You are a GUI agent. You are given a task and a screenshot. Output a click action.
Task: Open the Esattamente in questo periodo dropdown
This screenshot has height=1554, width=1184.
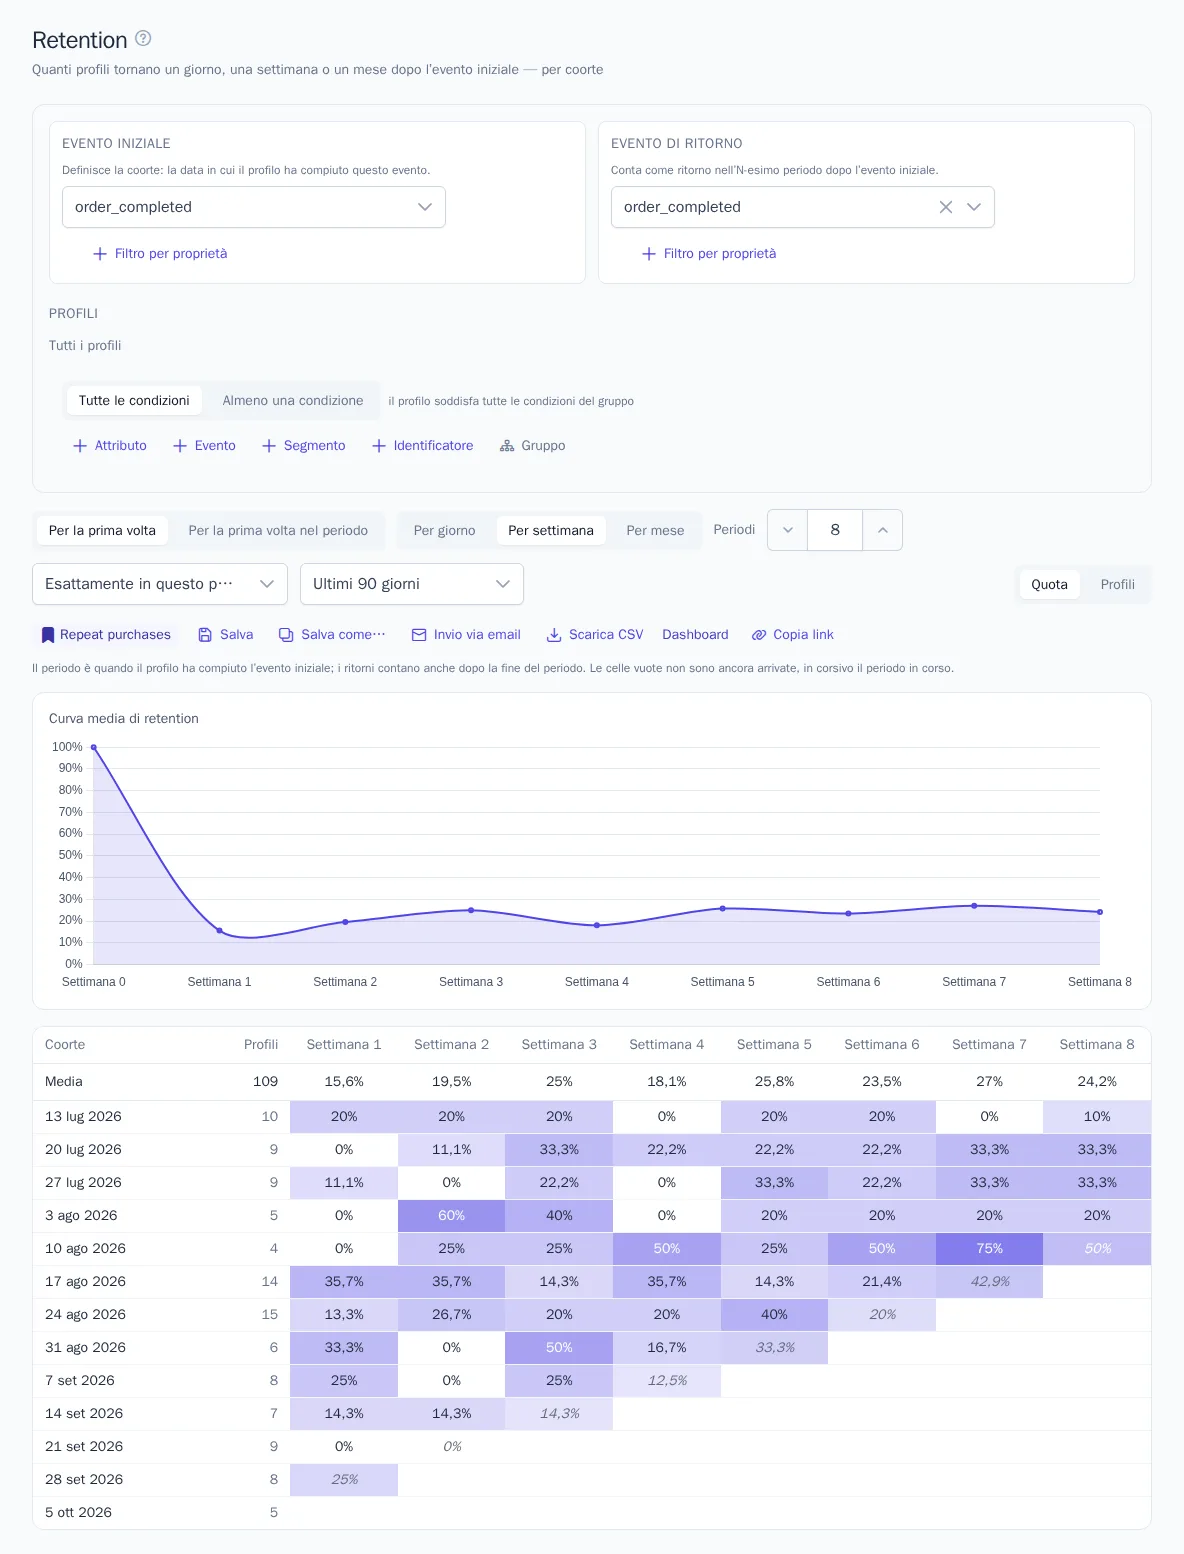[x=160, y=584]
